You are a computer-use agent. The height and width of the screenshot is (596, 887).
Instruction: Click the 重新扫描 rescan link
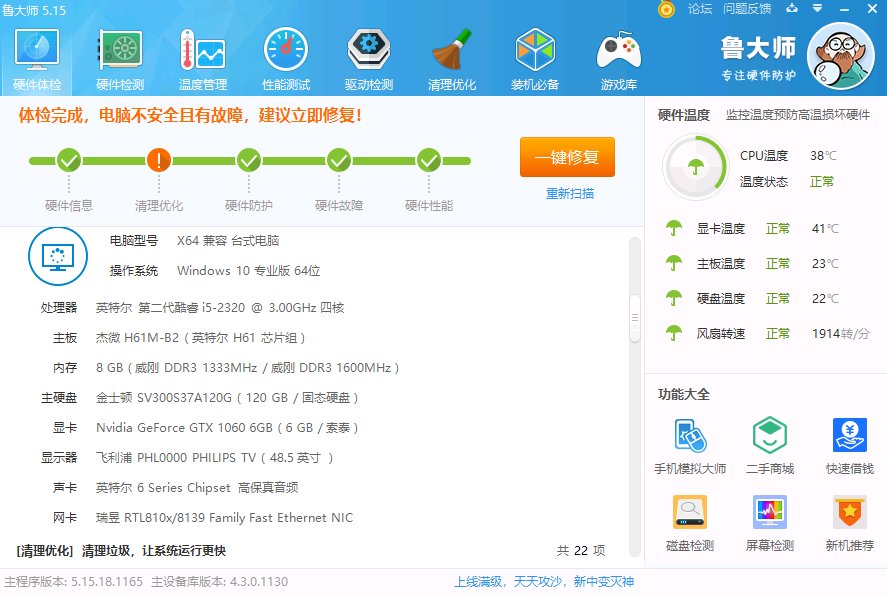click(570, 193)
